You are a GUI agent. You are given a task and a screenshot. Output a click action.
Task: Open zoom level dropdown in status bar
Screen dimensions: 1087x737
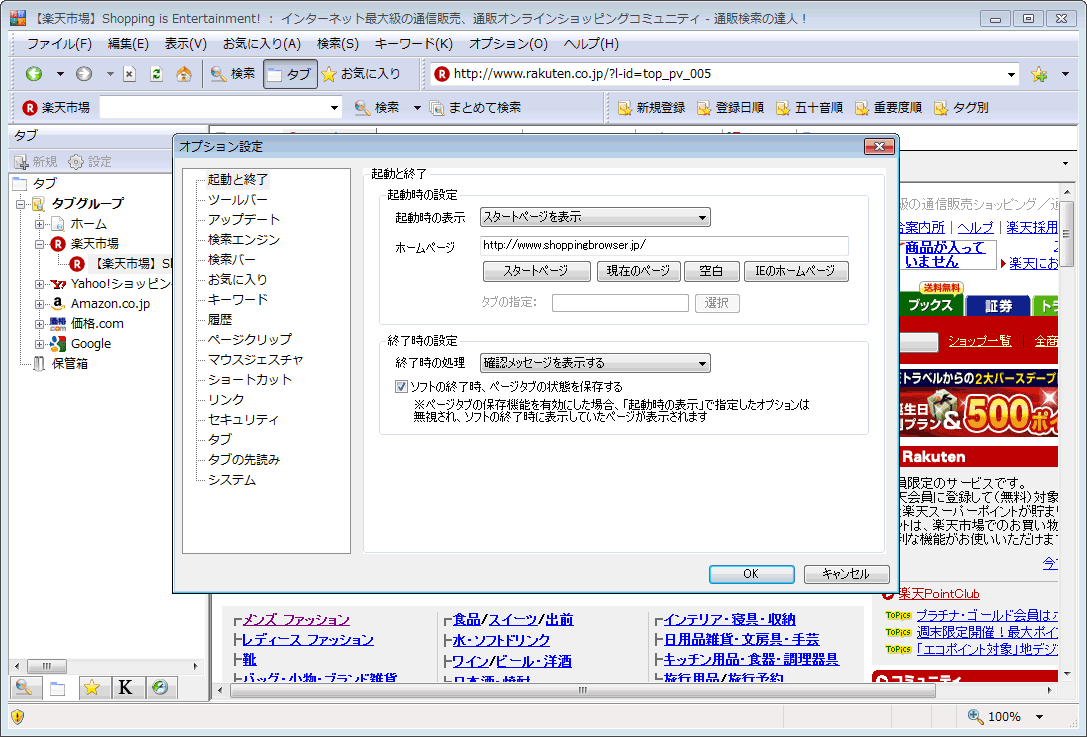click(x=1039, y=717)
